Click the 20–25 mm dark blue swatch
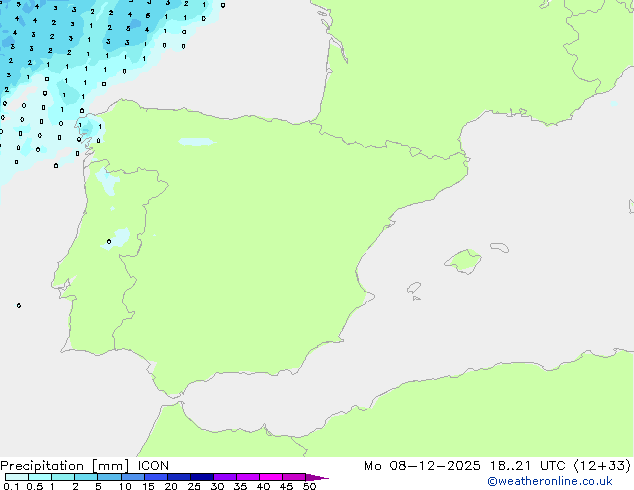The height and width of the screenshot is (490, 634). coord(179,477)
